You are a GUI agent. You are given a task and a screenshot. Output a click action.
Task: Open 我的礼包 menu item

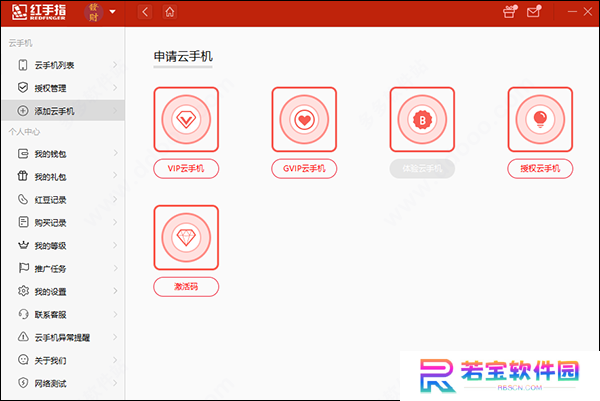pos(63,177)
